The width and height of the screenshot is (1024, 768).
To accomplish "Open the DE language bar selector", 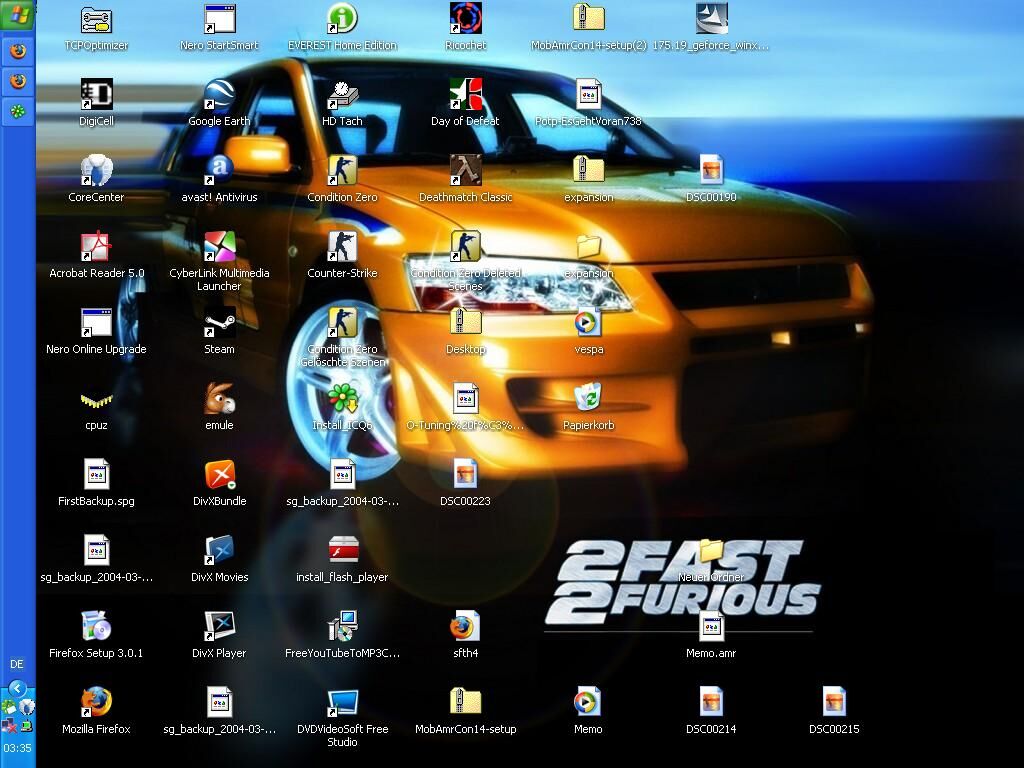I will [x=17, y=664].
